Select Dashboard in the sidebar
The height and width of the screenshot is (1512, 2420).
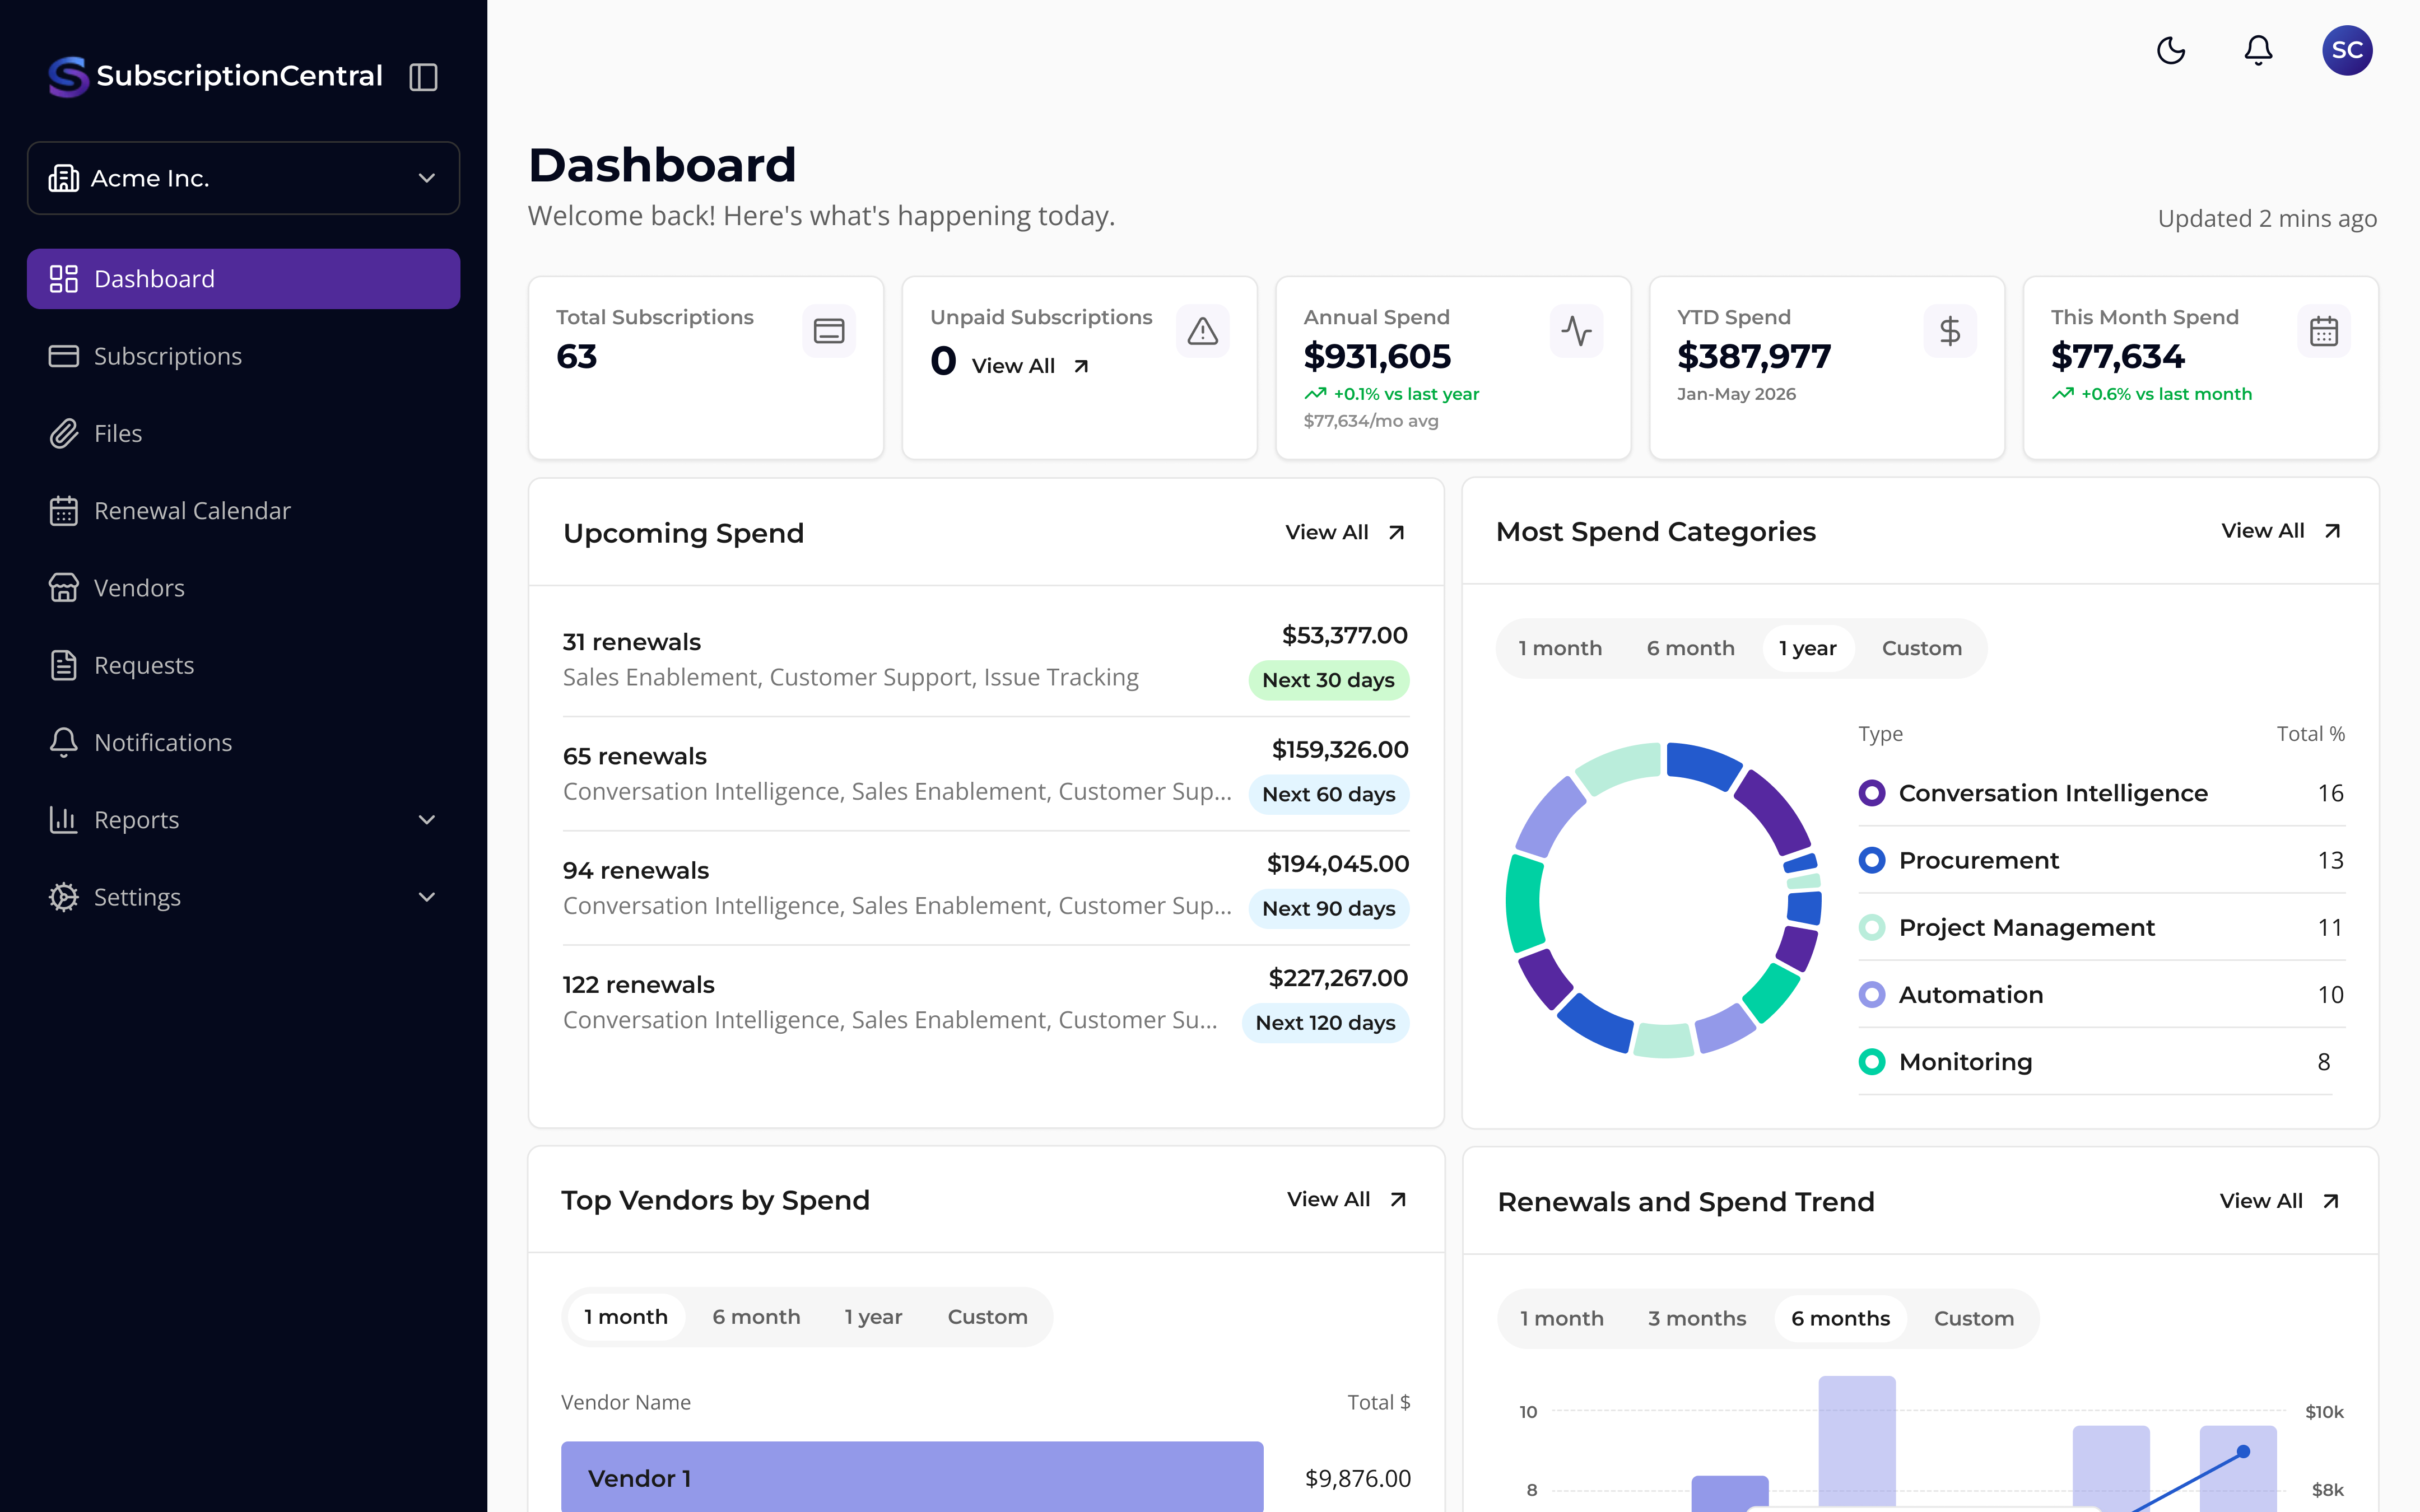pyautogui.click(x=243, y=279)
